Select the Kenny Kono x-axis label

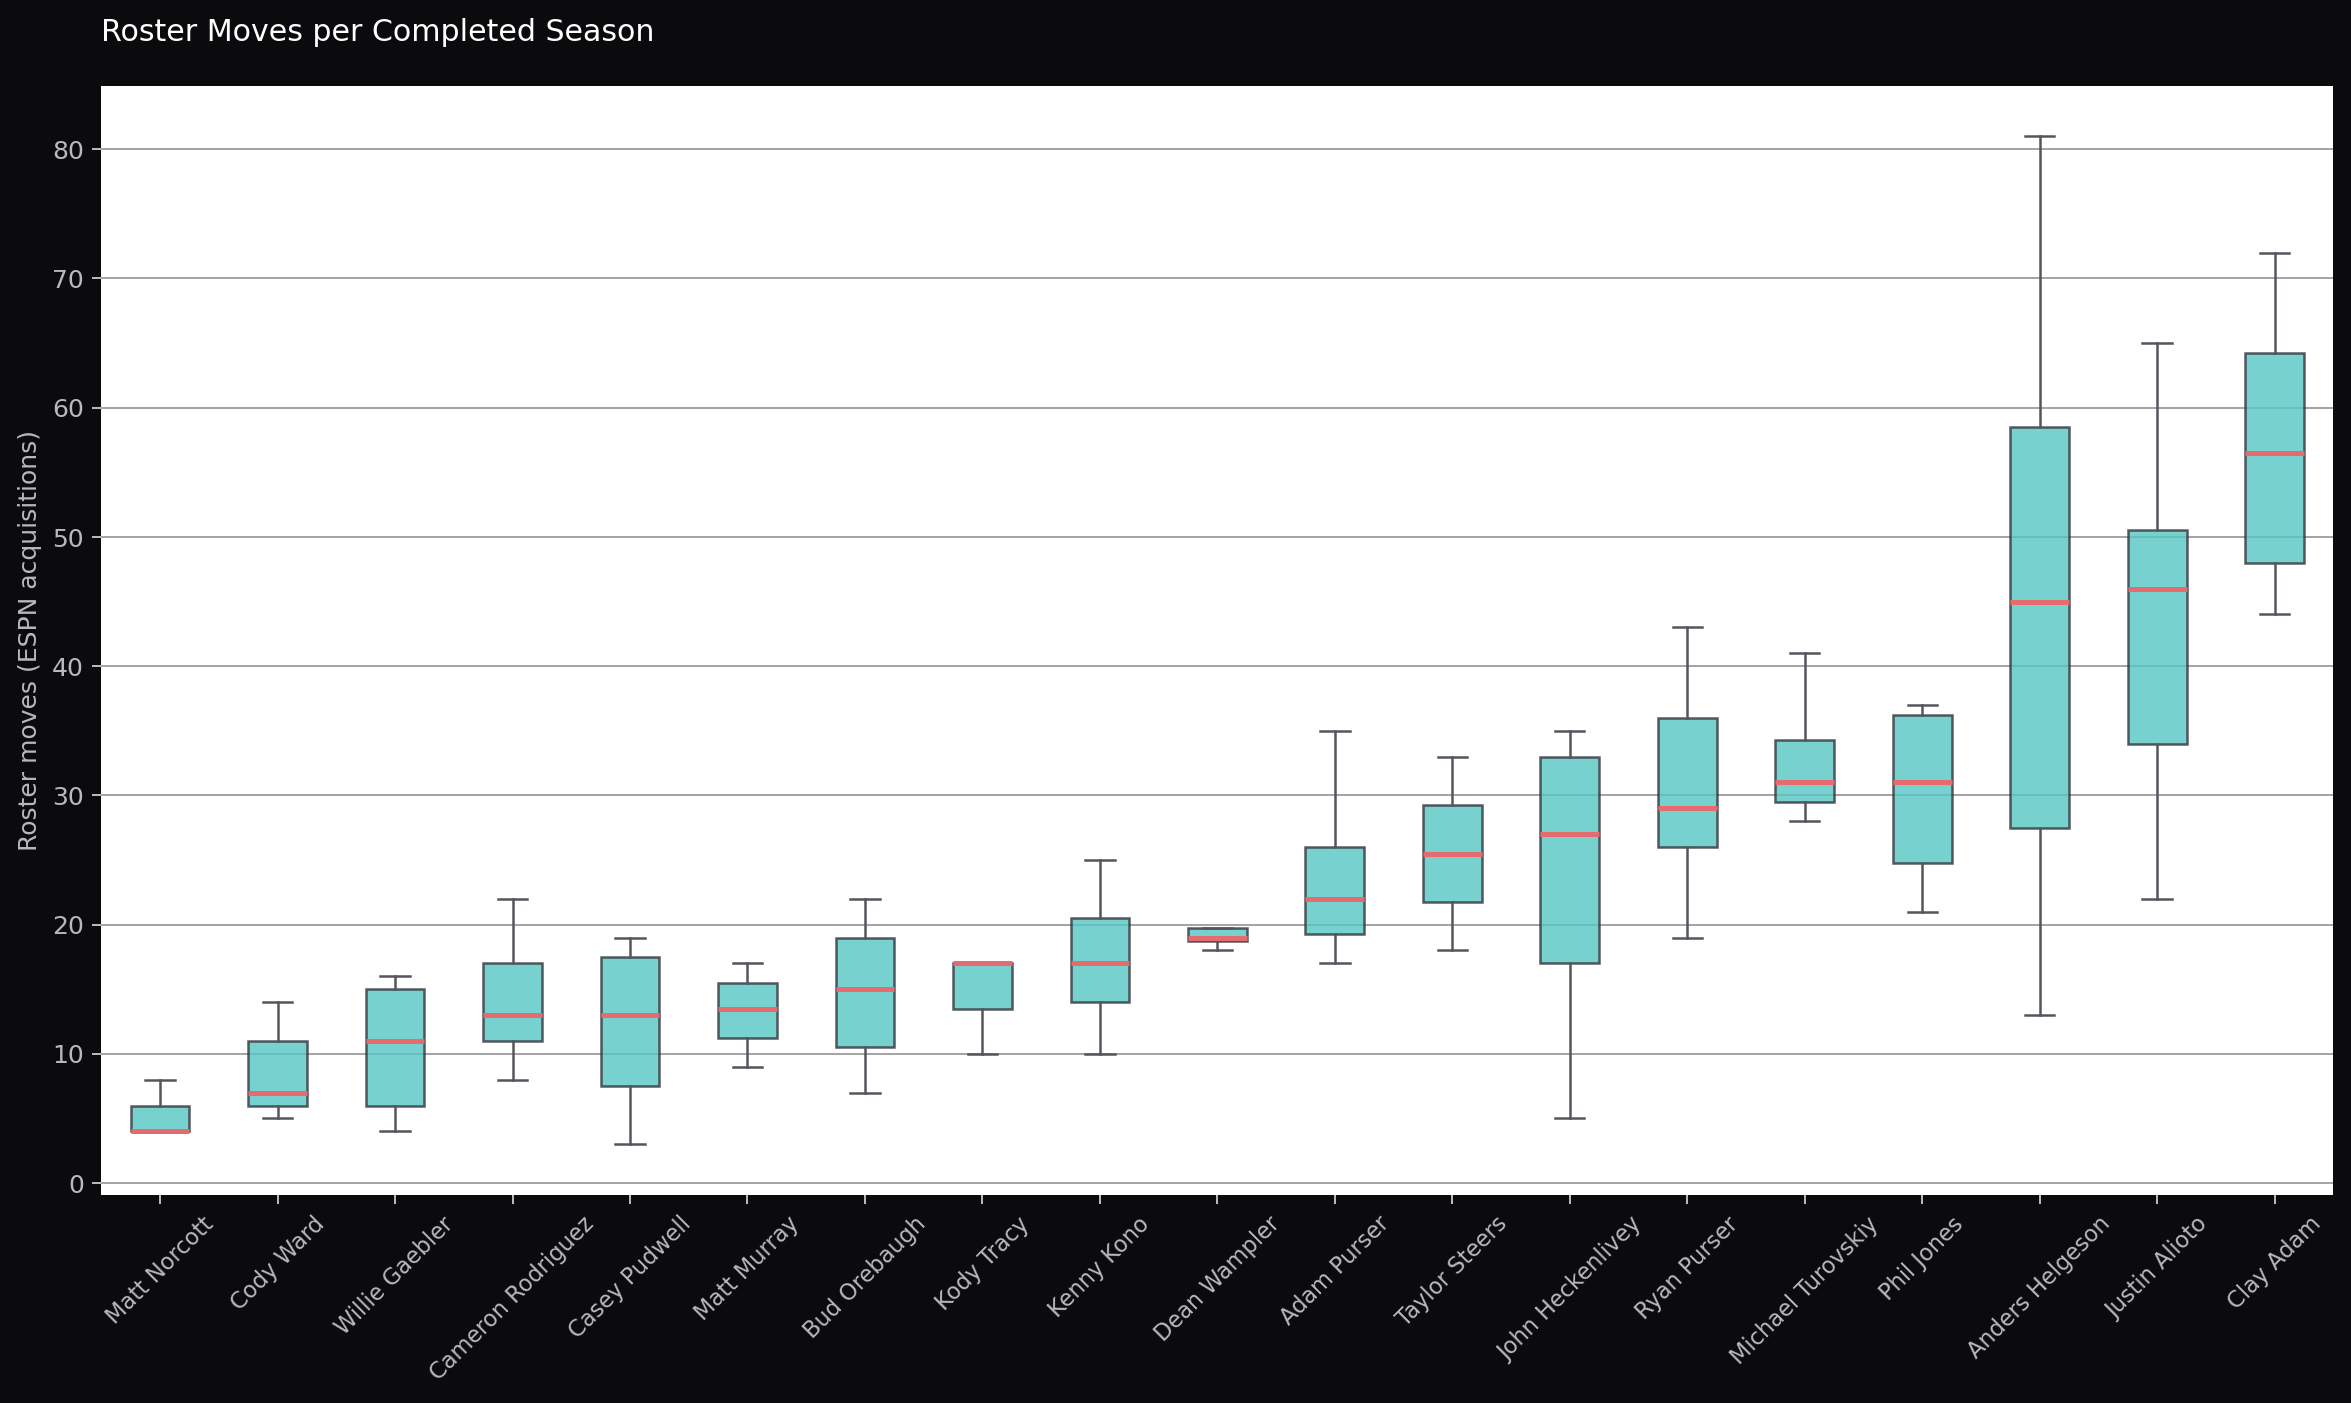tap(1097, 1266)
